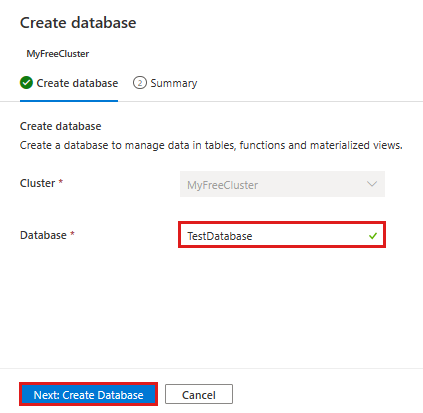The width and height of the screenshot is (423, 413).
Task: Click the large Create database page title
Action: tap(78, 23)
